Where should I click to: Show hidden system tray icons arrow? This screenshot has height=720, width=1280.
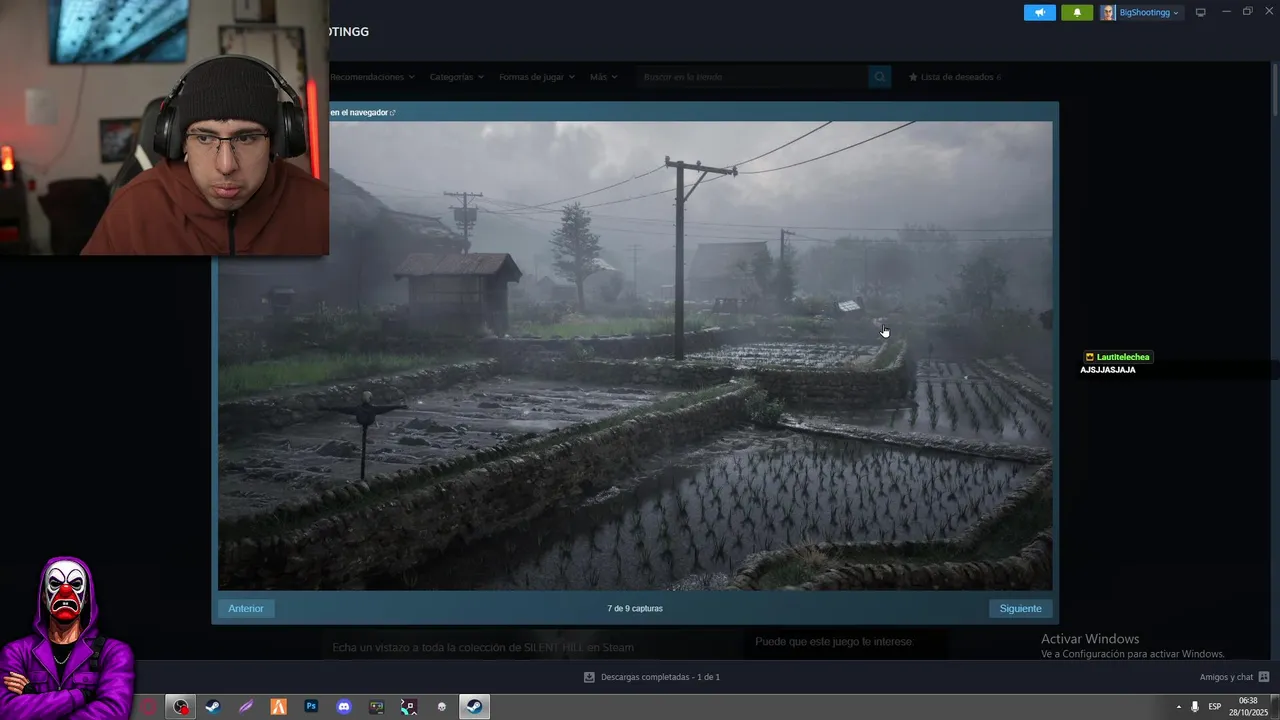1178,707
